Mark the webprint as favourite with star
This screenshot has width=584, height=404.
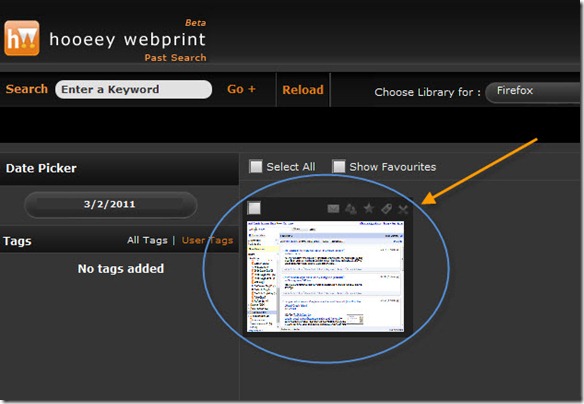368,208
